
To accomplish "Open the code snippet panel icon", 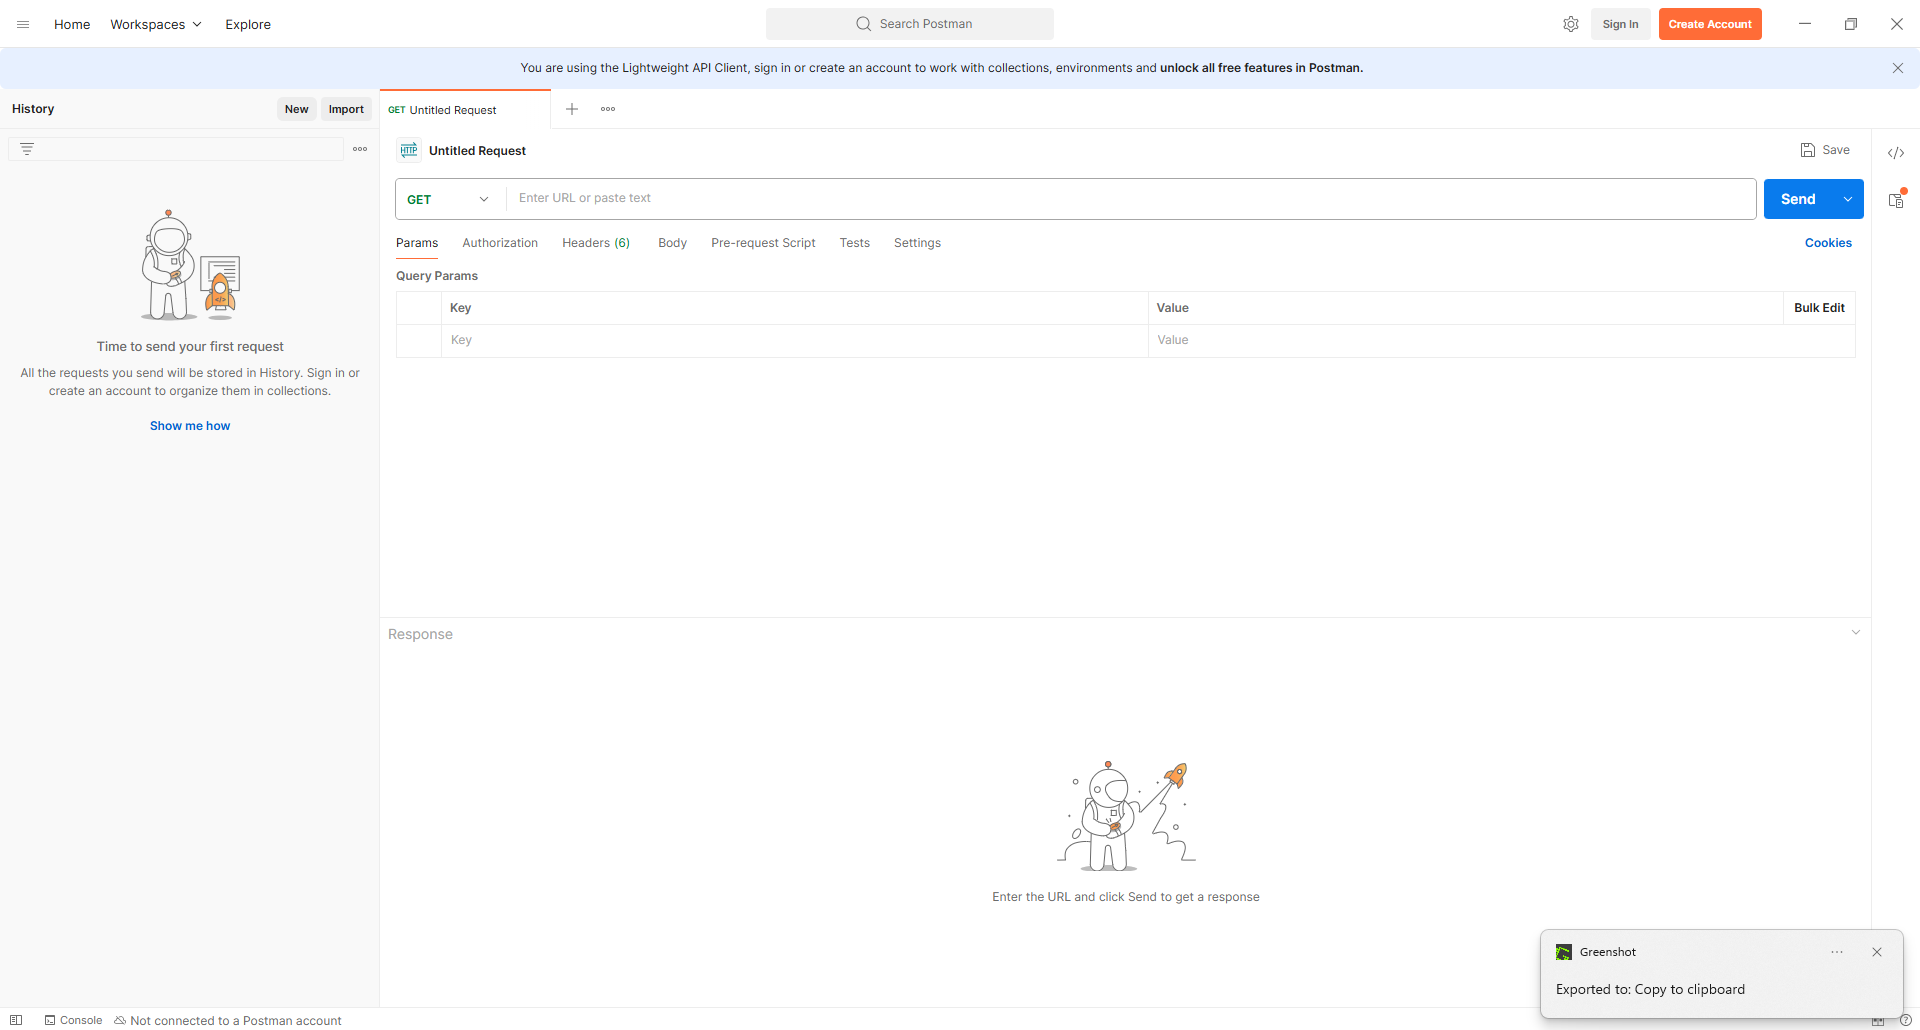I will 1896,153.
